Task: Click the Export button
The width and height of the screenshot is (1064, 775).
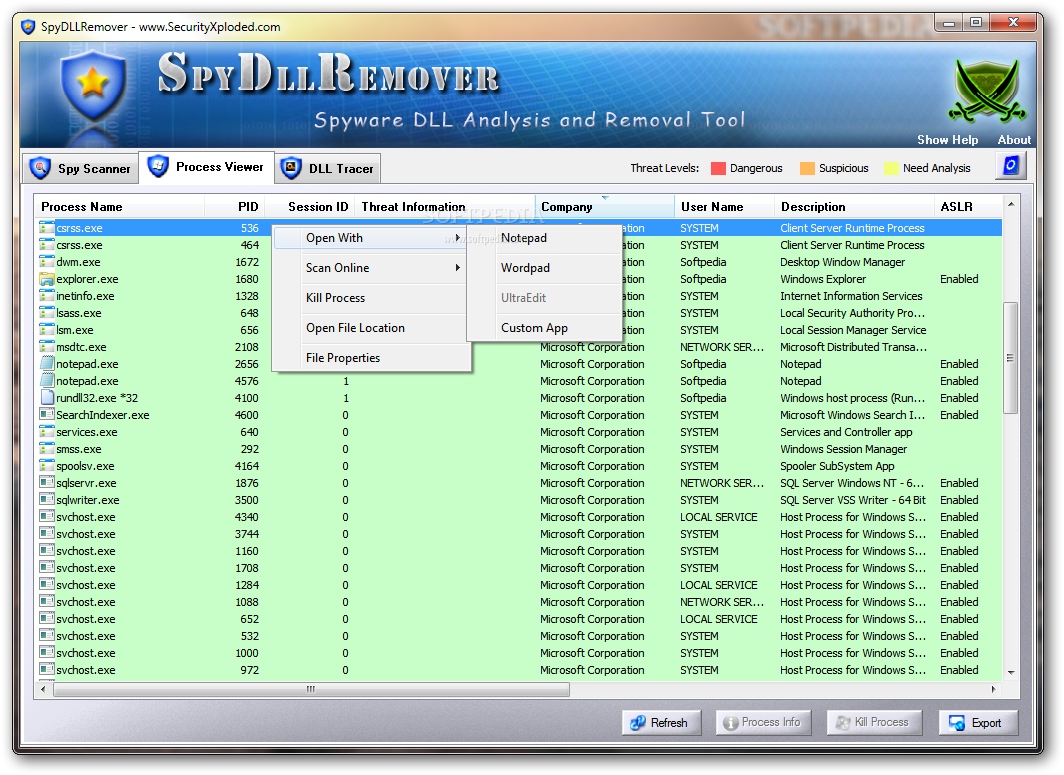Action: [978, 723]
